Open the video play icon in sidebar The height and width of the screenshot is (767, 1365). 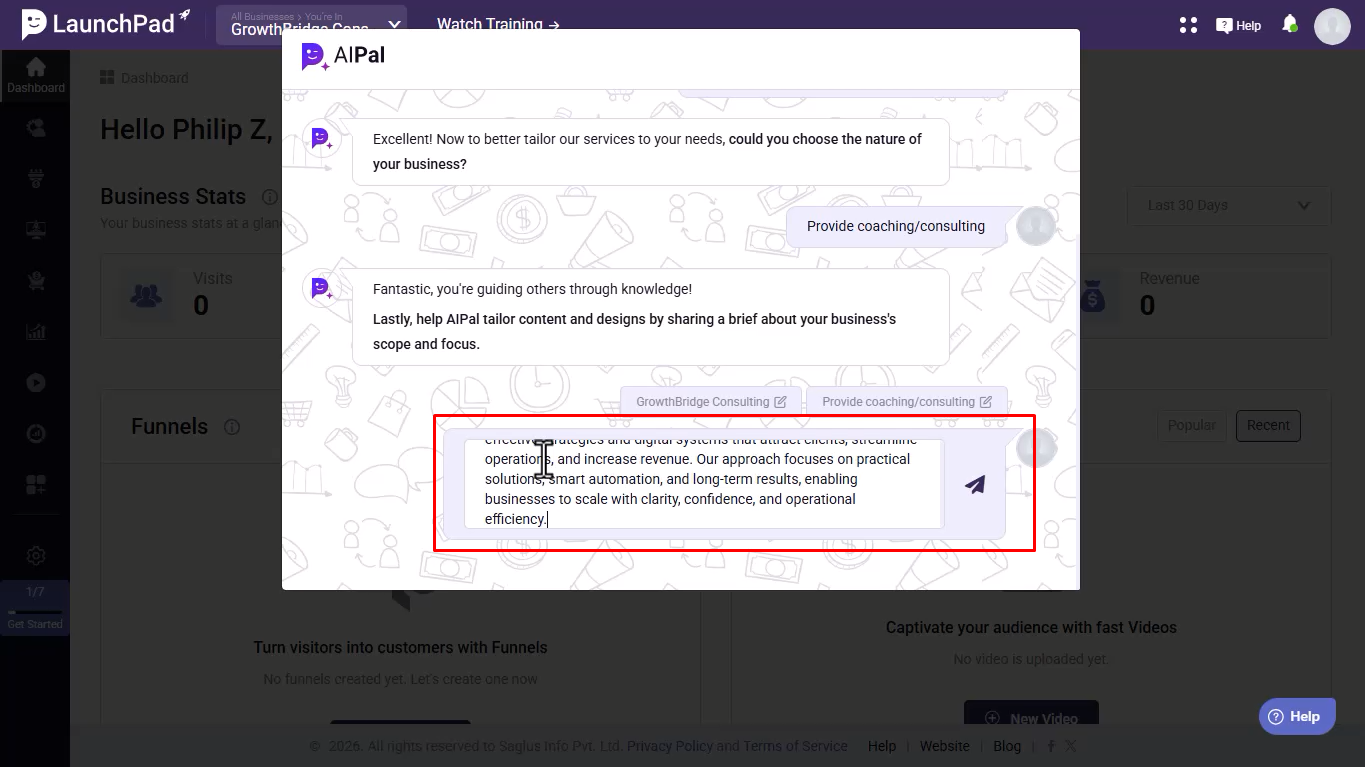point(36,382)
